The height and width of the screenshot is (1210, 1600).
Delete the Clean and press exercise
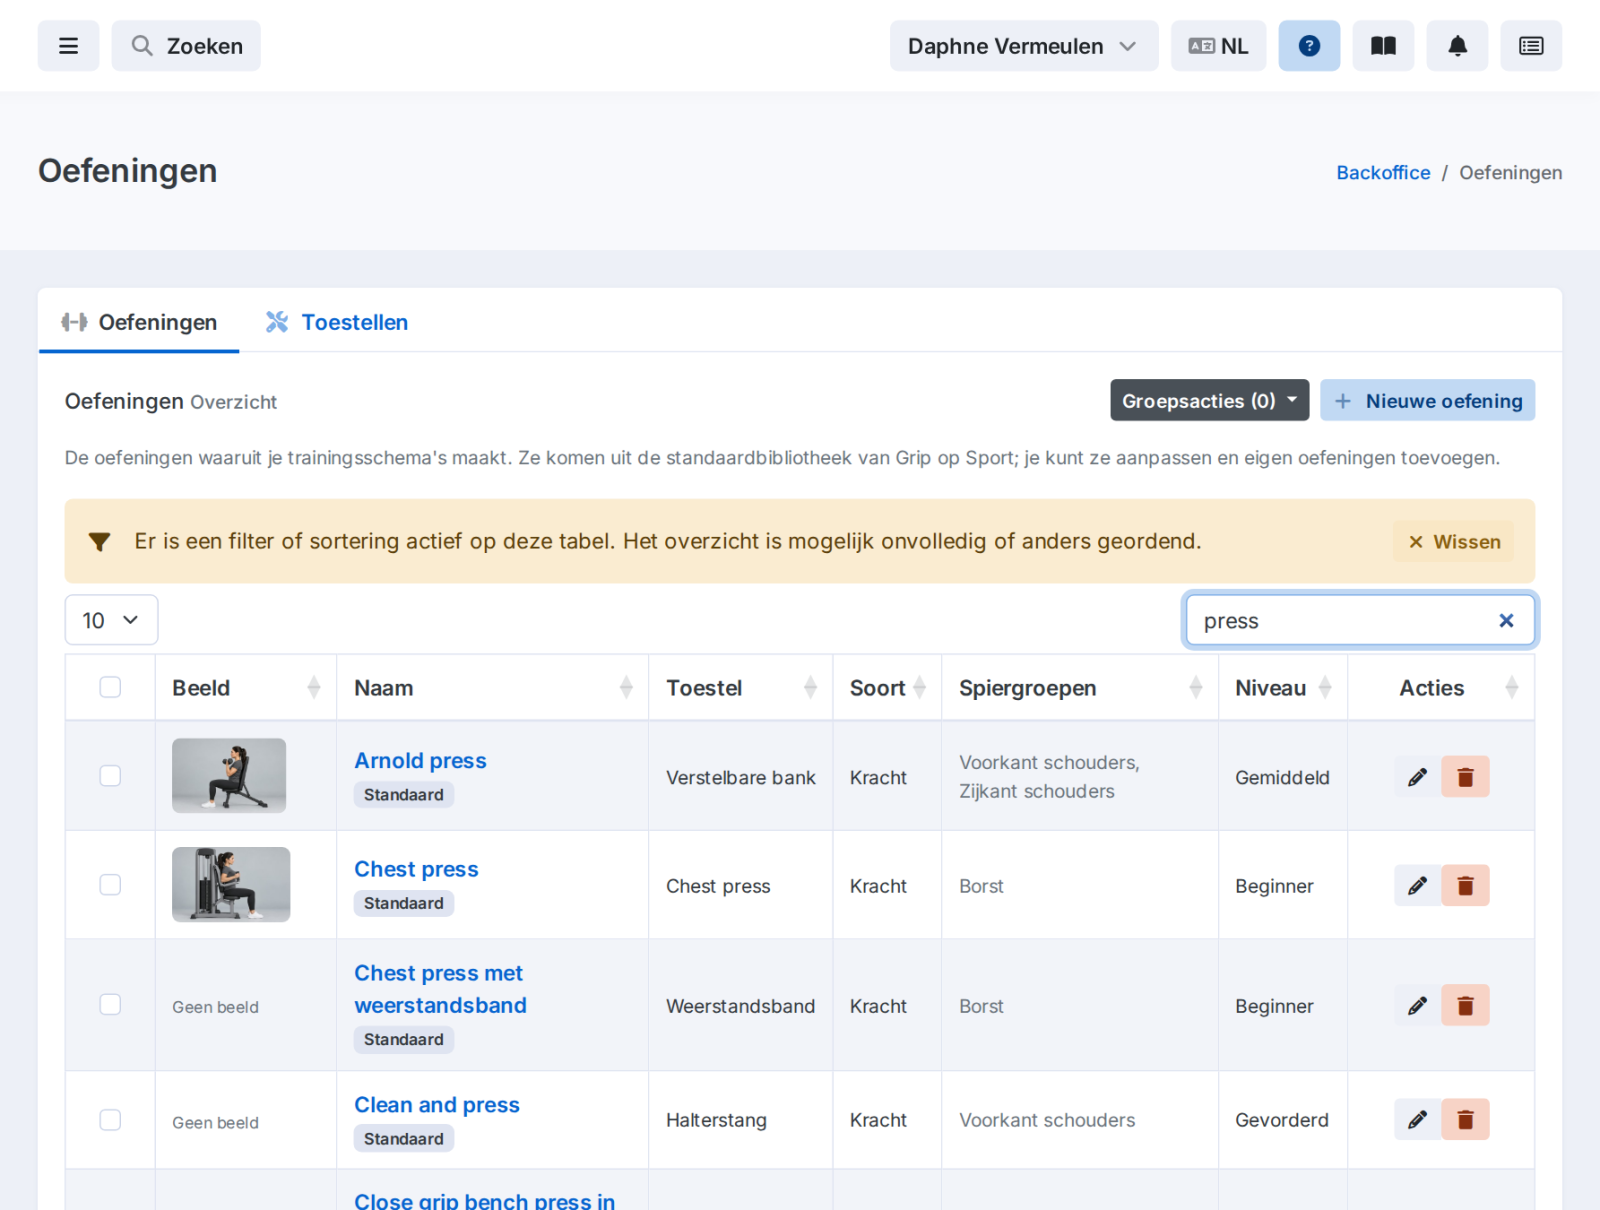click(x=1465, y=1119)
